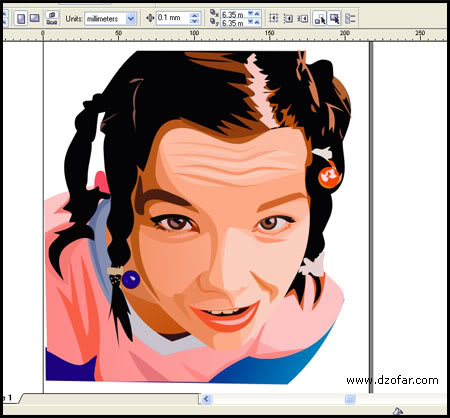The width and height of the screenshot is (450, 418).
Task: Open the Options dialog icon in property bar
Action: pyautogui.click(x=350, y=19)
